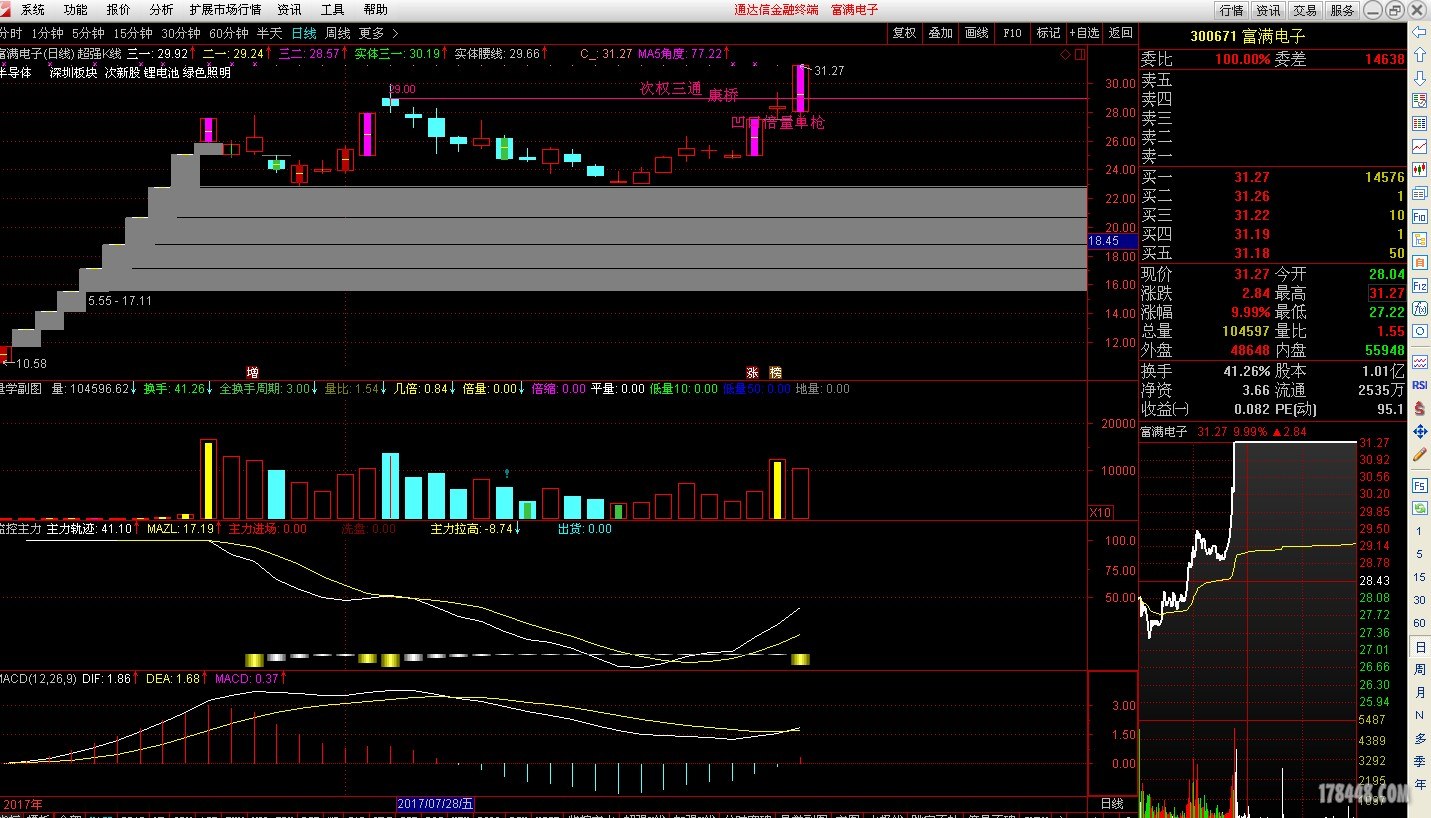Select 15 minute period in right sidebar
The height and width of the screenshot is (818, 1431).
pyautogui.click(x=1419, y=577)
